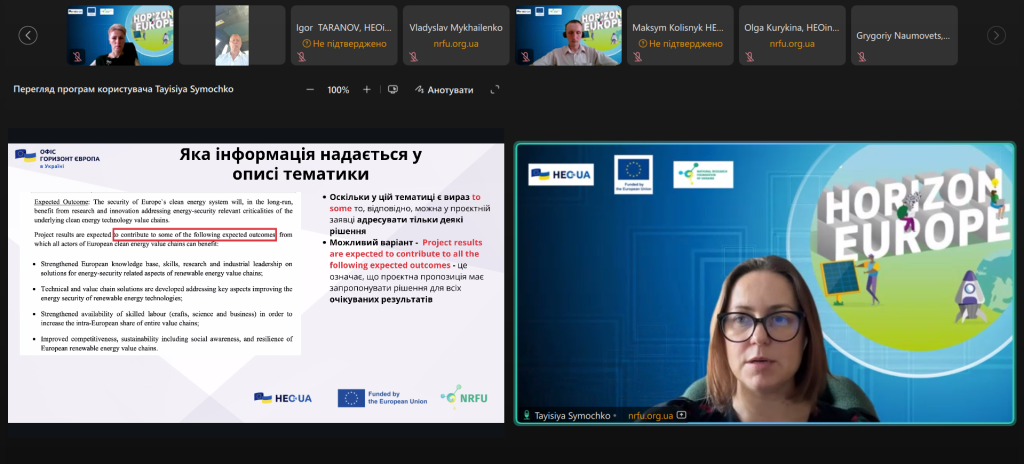Show previous participants with the left arrow
This screenshot has height=464, width=1024.
coord(27,35)
